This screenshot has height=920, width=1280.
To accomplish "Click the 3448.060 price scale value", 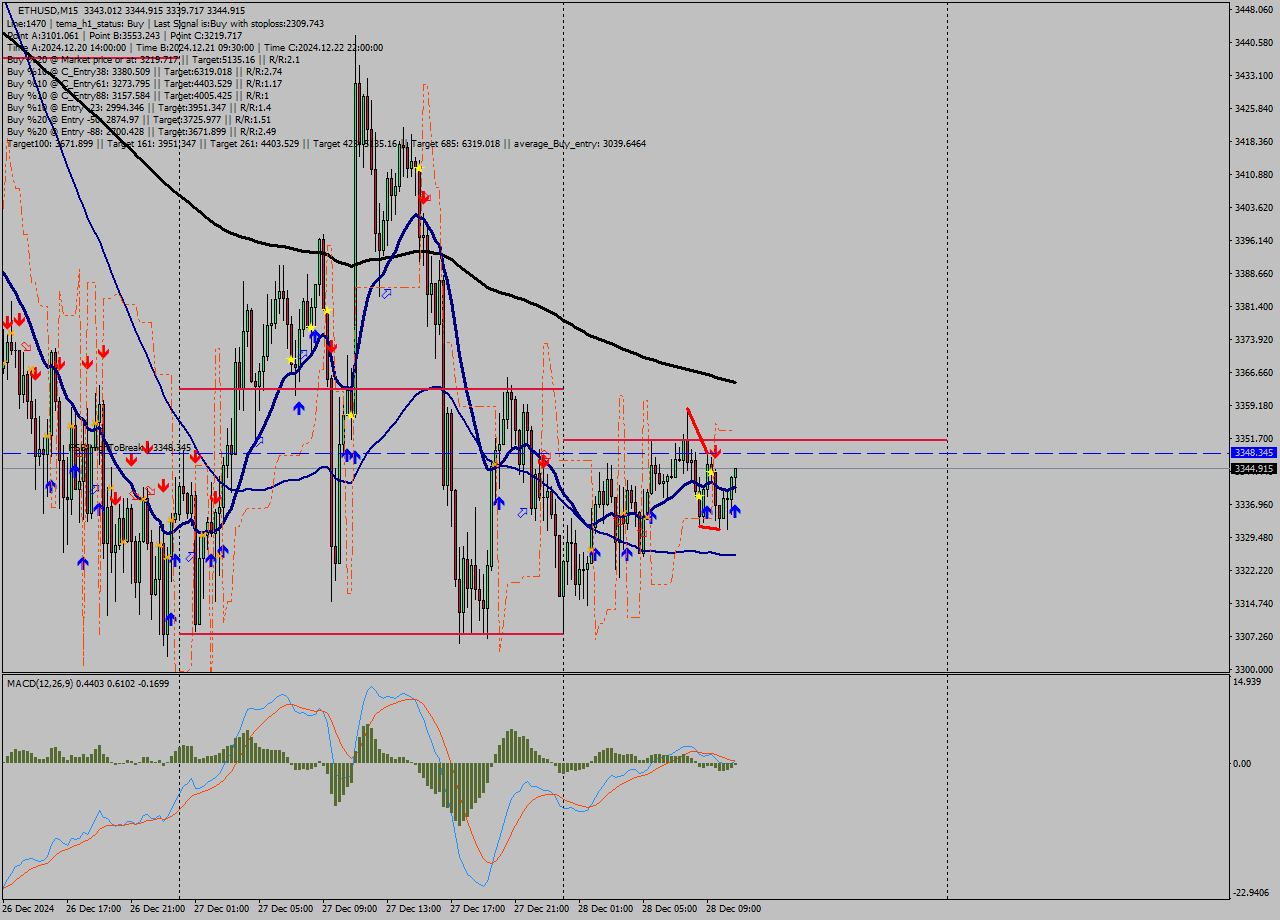I will [1253, 9].
